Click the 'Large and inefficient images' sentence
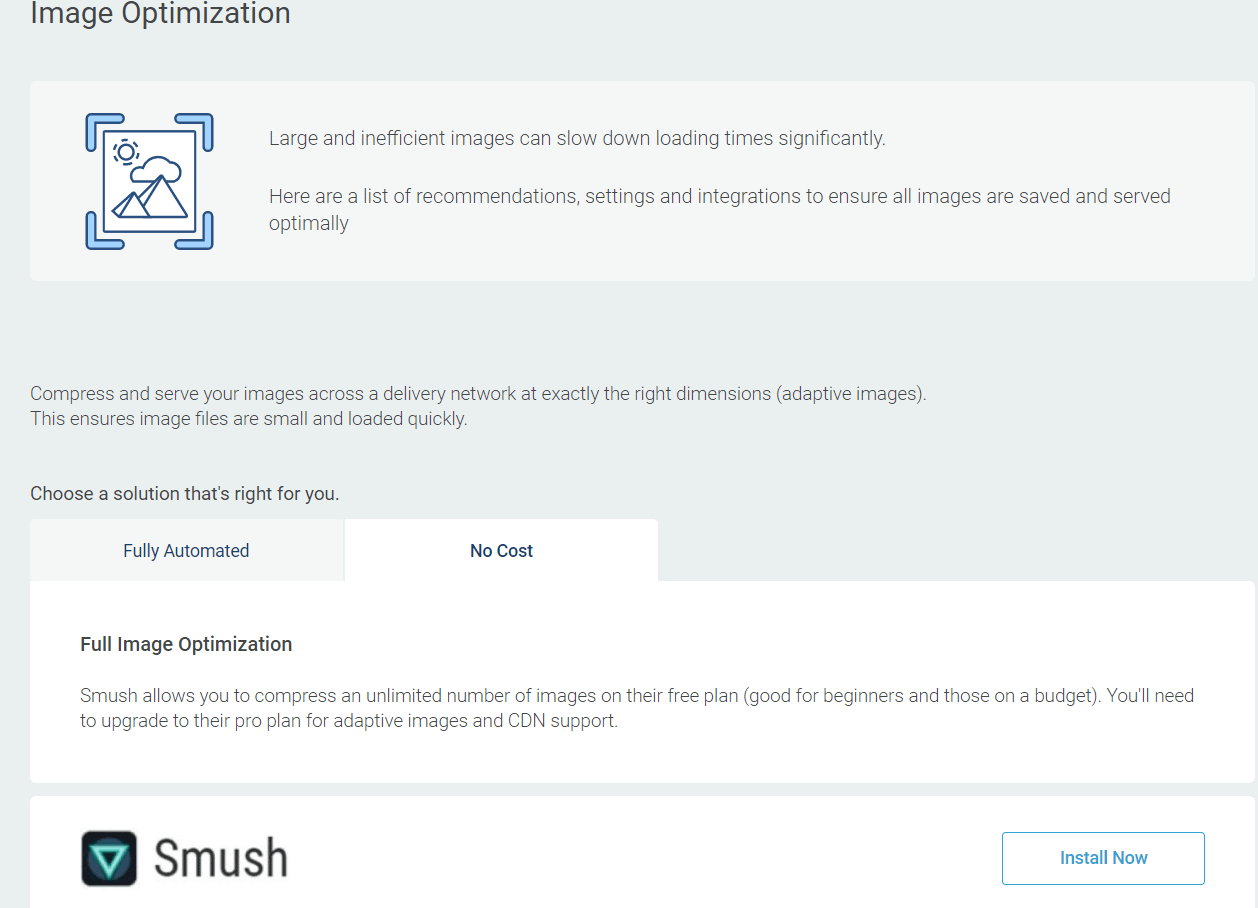 [577, 139]
